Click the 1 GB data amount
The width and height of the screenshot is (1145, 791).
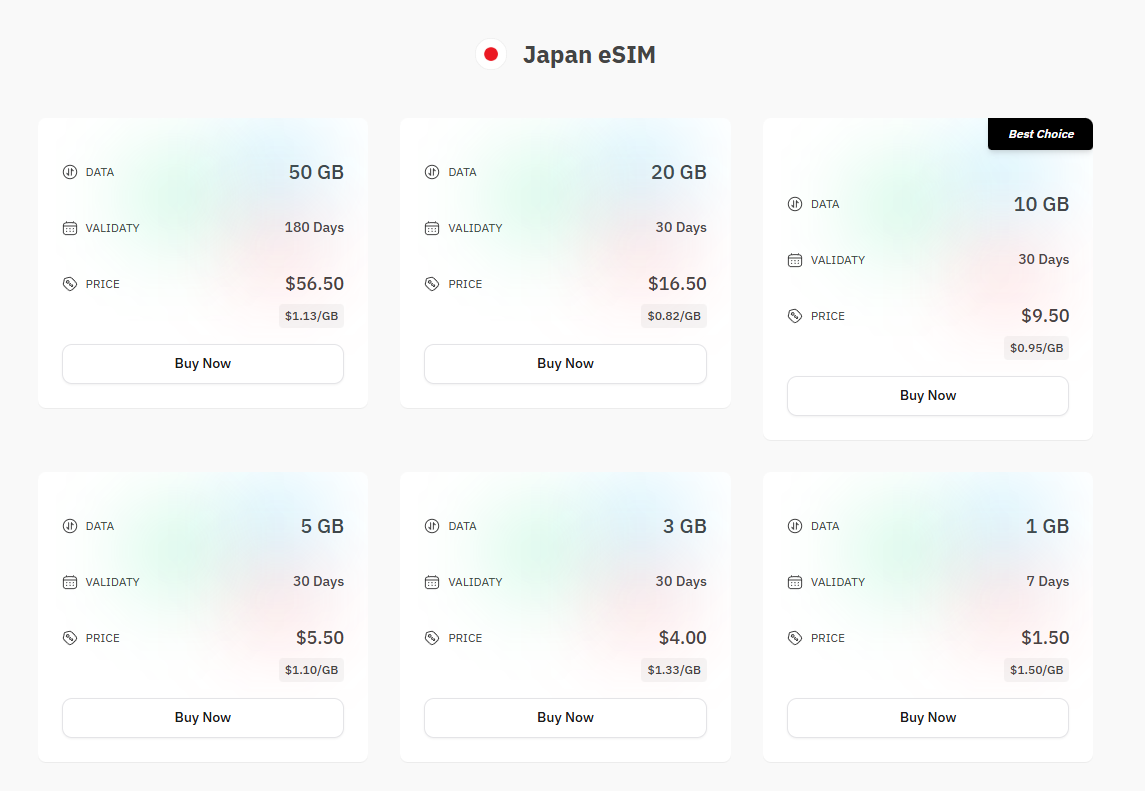coord(1047,526)
